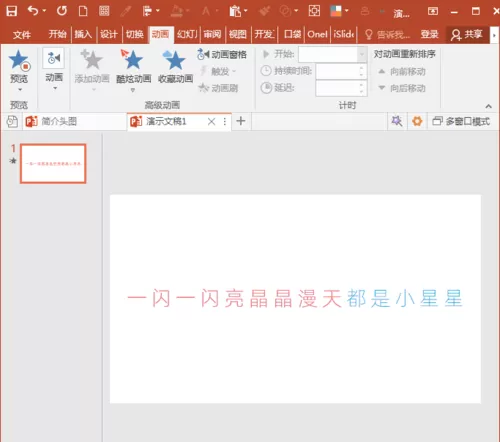
Task: Open the iSlide add-in tab
Action: coord(344,34)
